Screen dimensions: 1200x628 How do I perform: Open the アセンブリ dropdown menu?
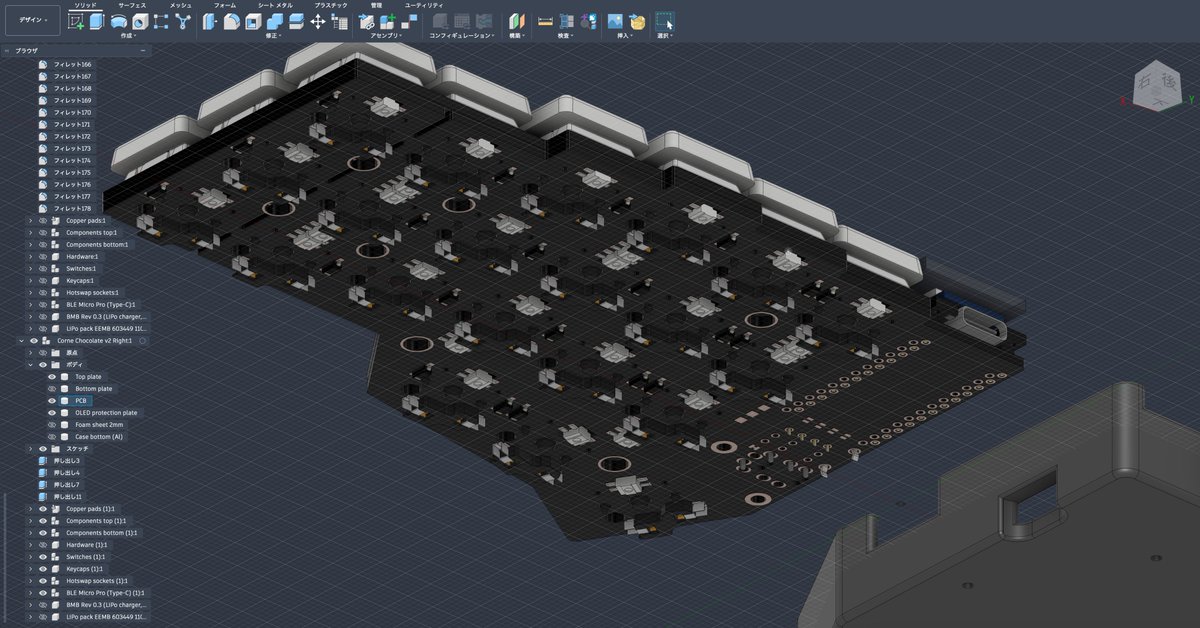pyautogui.click(x=385, y=35)
